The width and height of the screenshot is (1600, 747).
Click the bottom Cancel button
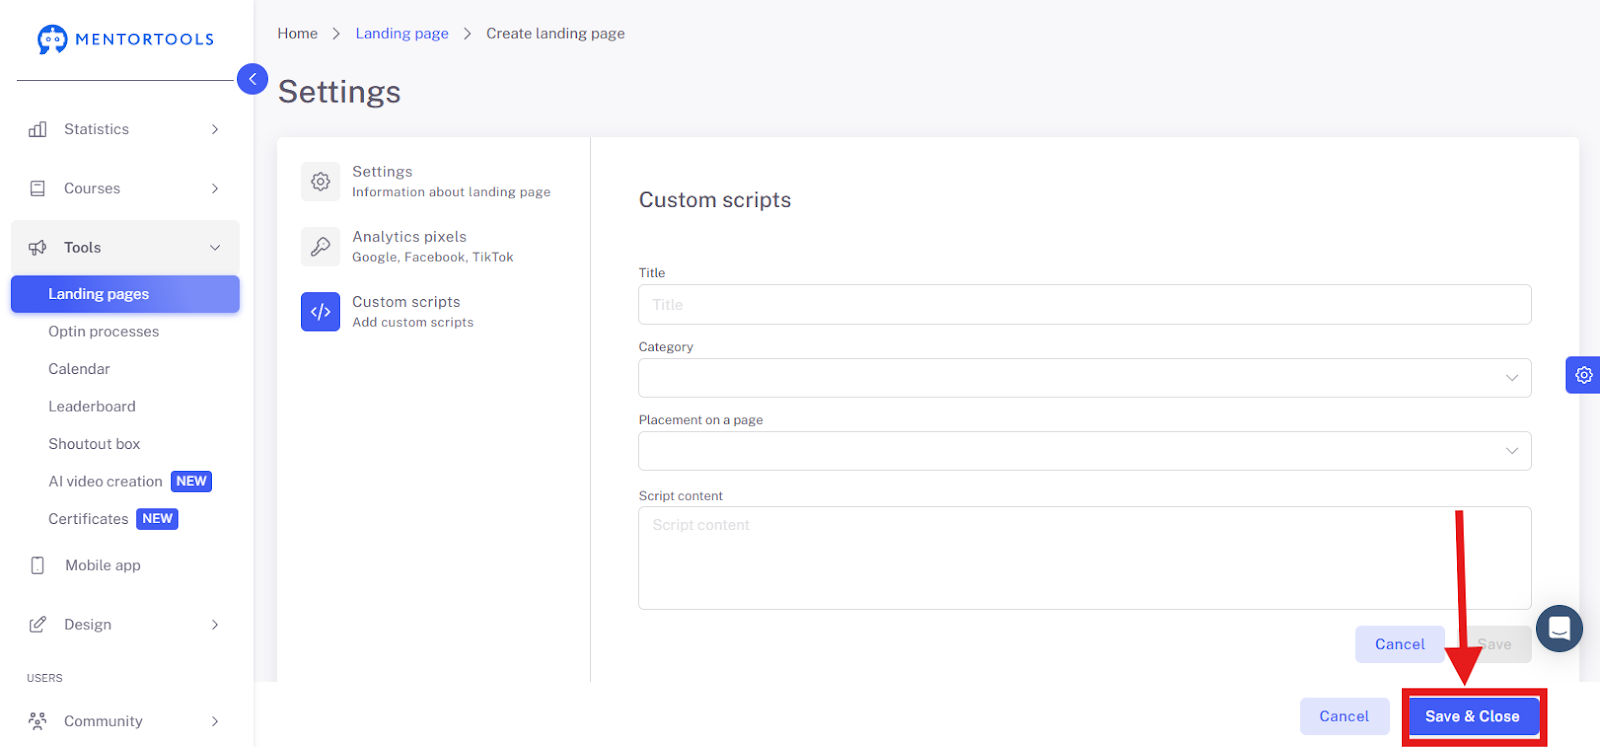[x=1344, y=716]
